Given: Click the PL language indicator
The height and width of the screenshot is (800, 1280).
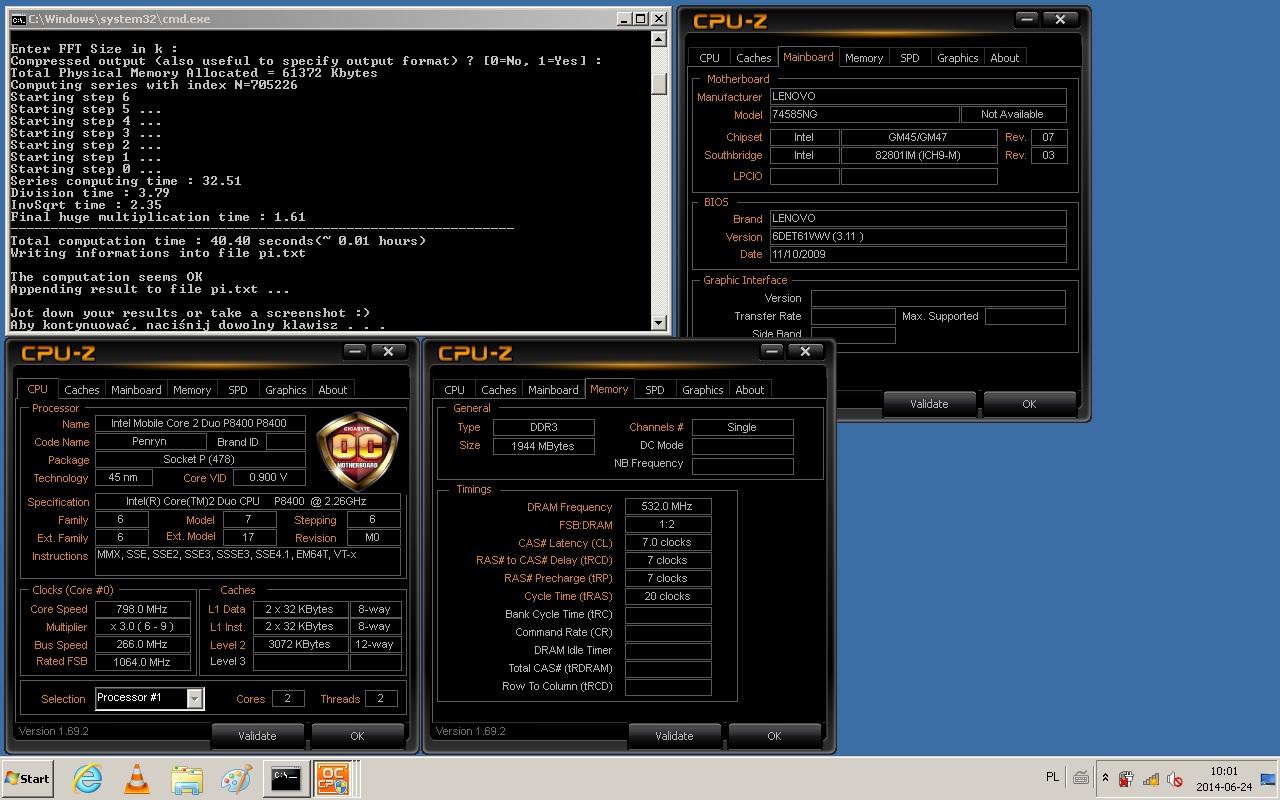Looking at the screenshot, I should click(1053, 777).
